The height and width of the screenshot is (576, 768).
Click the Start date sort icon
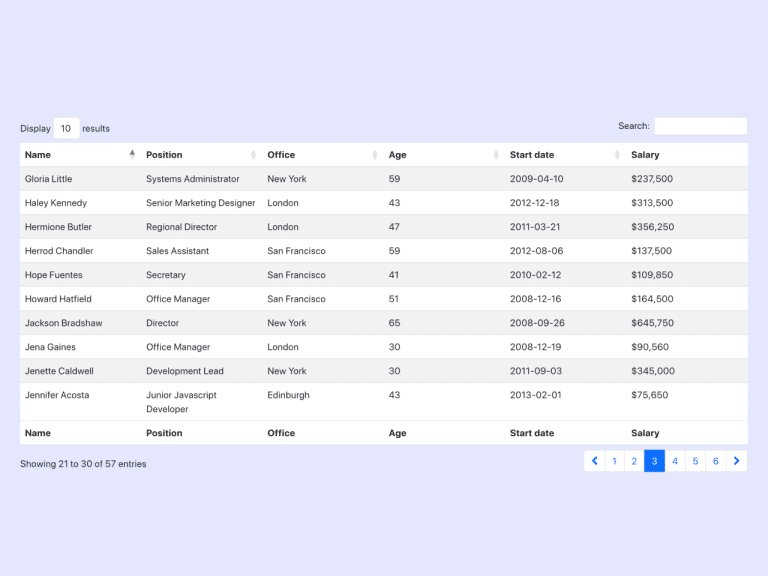(617, 155)
